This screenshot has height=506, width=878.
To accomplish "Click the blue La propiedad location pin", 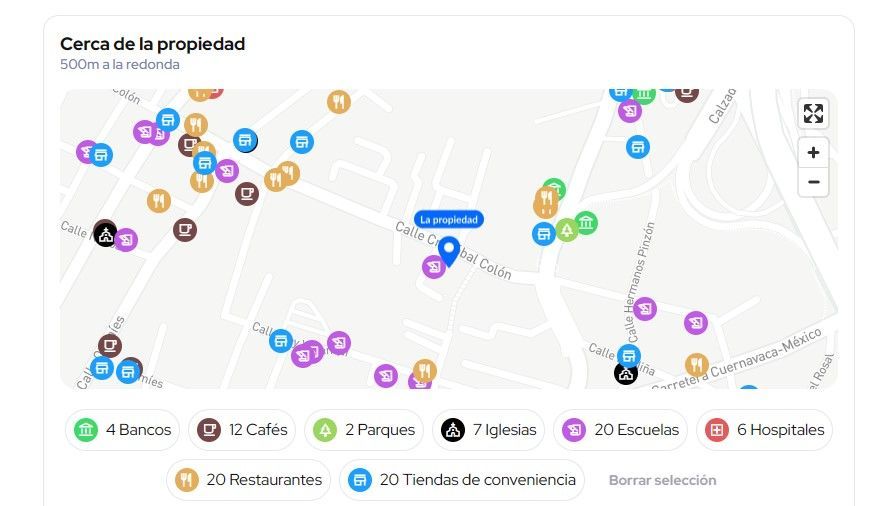I will [449, 251].
